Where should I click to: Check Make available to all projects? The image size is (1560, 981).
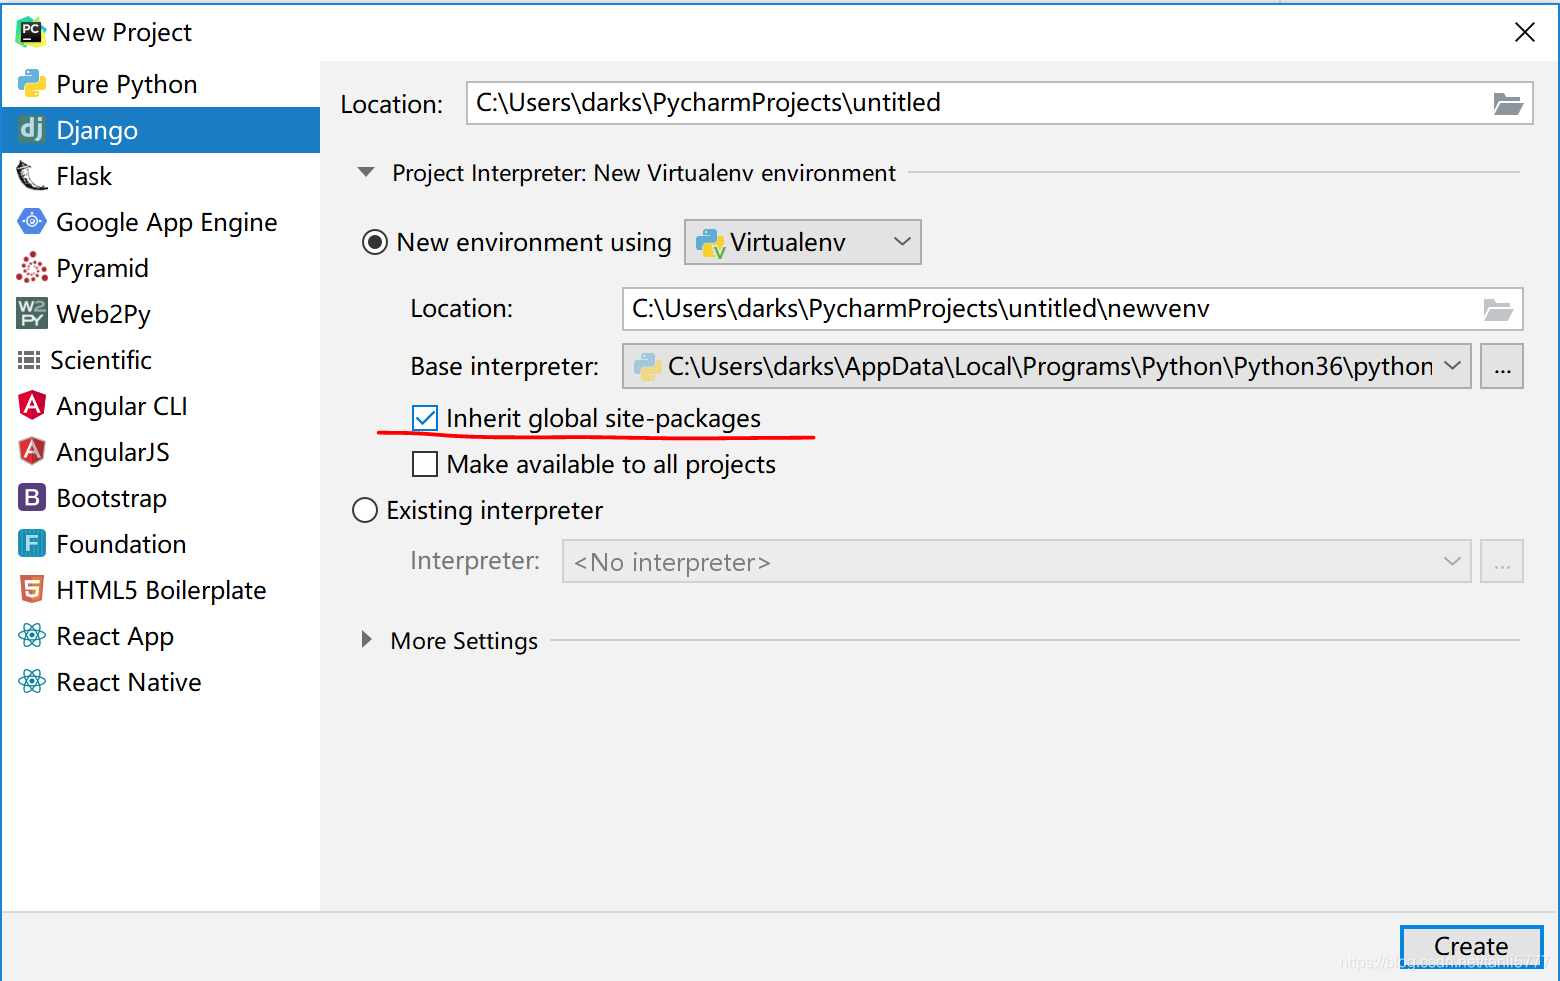pos(425,464)
